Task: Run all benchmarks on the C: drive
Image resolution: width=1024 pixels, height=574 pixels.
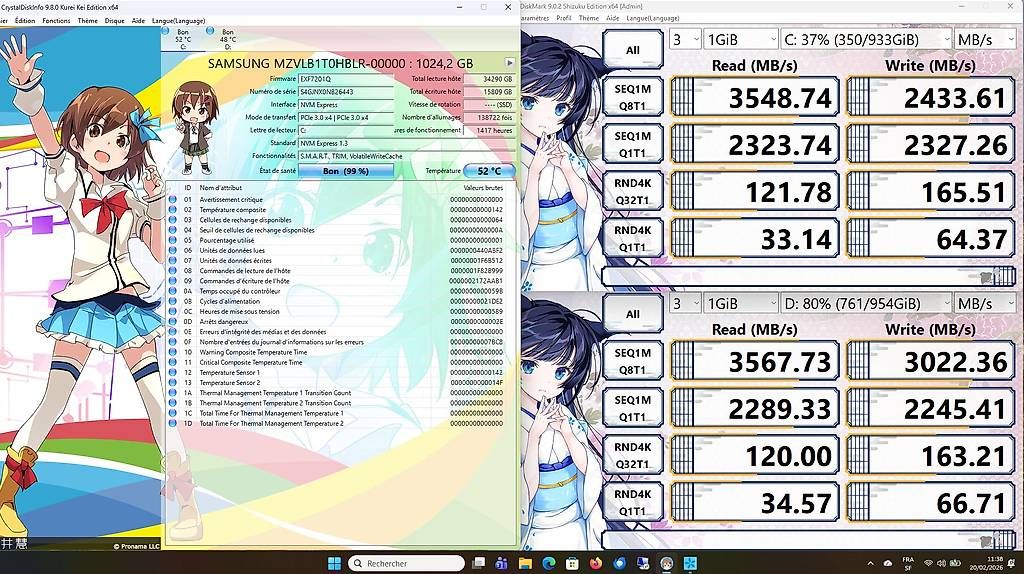Action: (x=632, y=50)
